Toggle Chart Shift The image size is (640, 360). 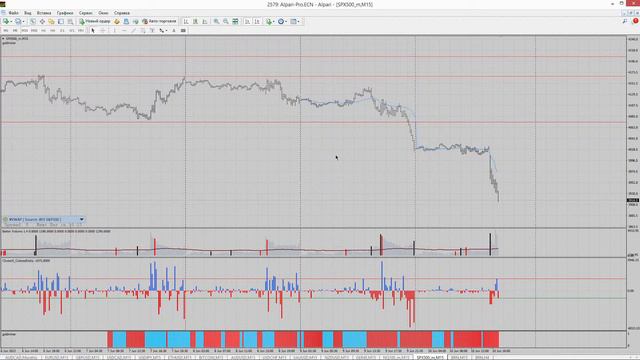pyautogui.click(x=257, y=21)
